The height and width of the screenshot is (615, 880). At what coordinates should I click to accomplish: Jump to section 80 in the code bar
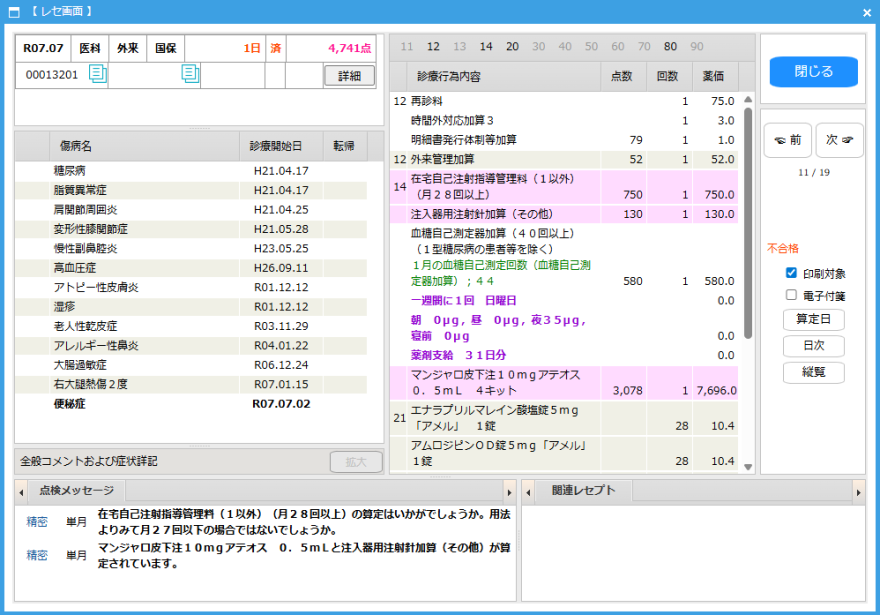[670, 47]
